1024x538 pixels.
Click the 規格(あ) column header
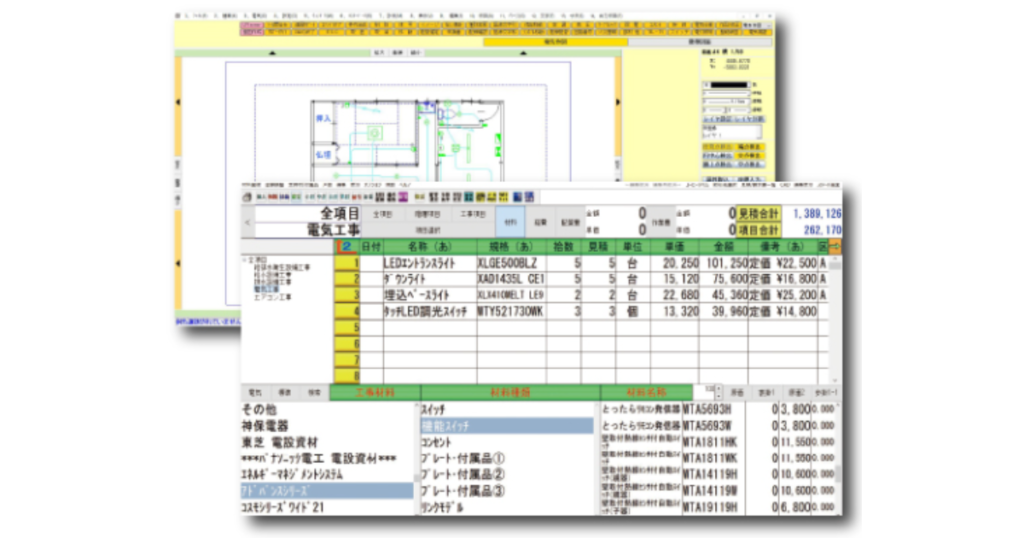tap(511, 247)
